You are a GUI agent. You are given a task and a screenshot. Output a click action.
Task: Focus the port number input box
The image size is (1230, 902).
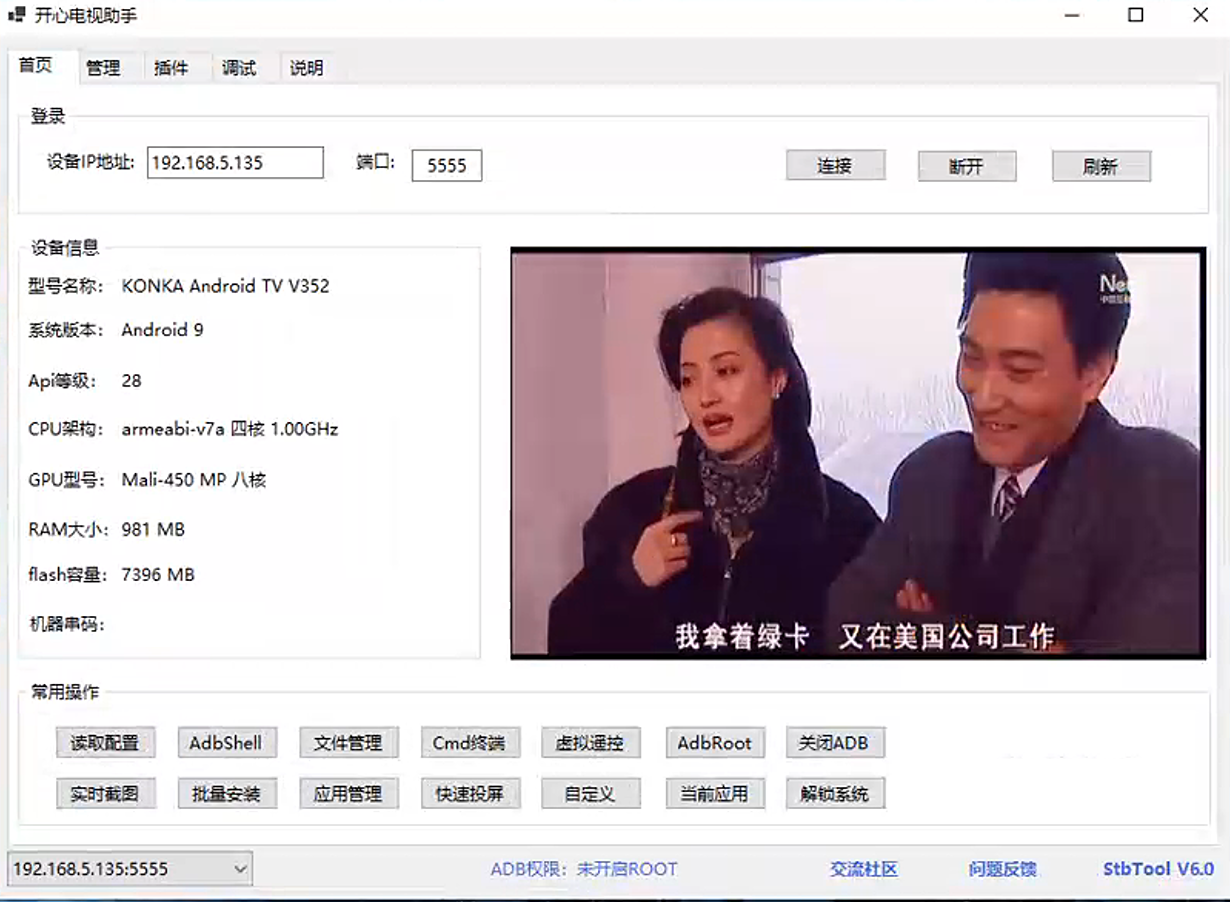(446, 166)
